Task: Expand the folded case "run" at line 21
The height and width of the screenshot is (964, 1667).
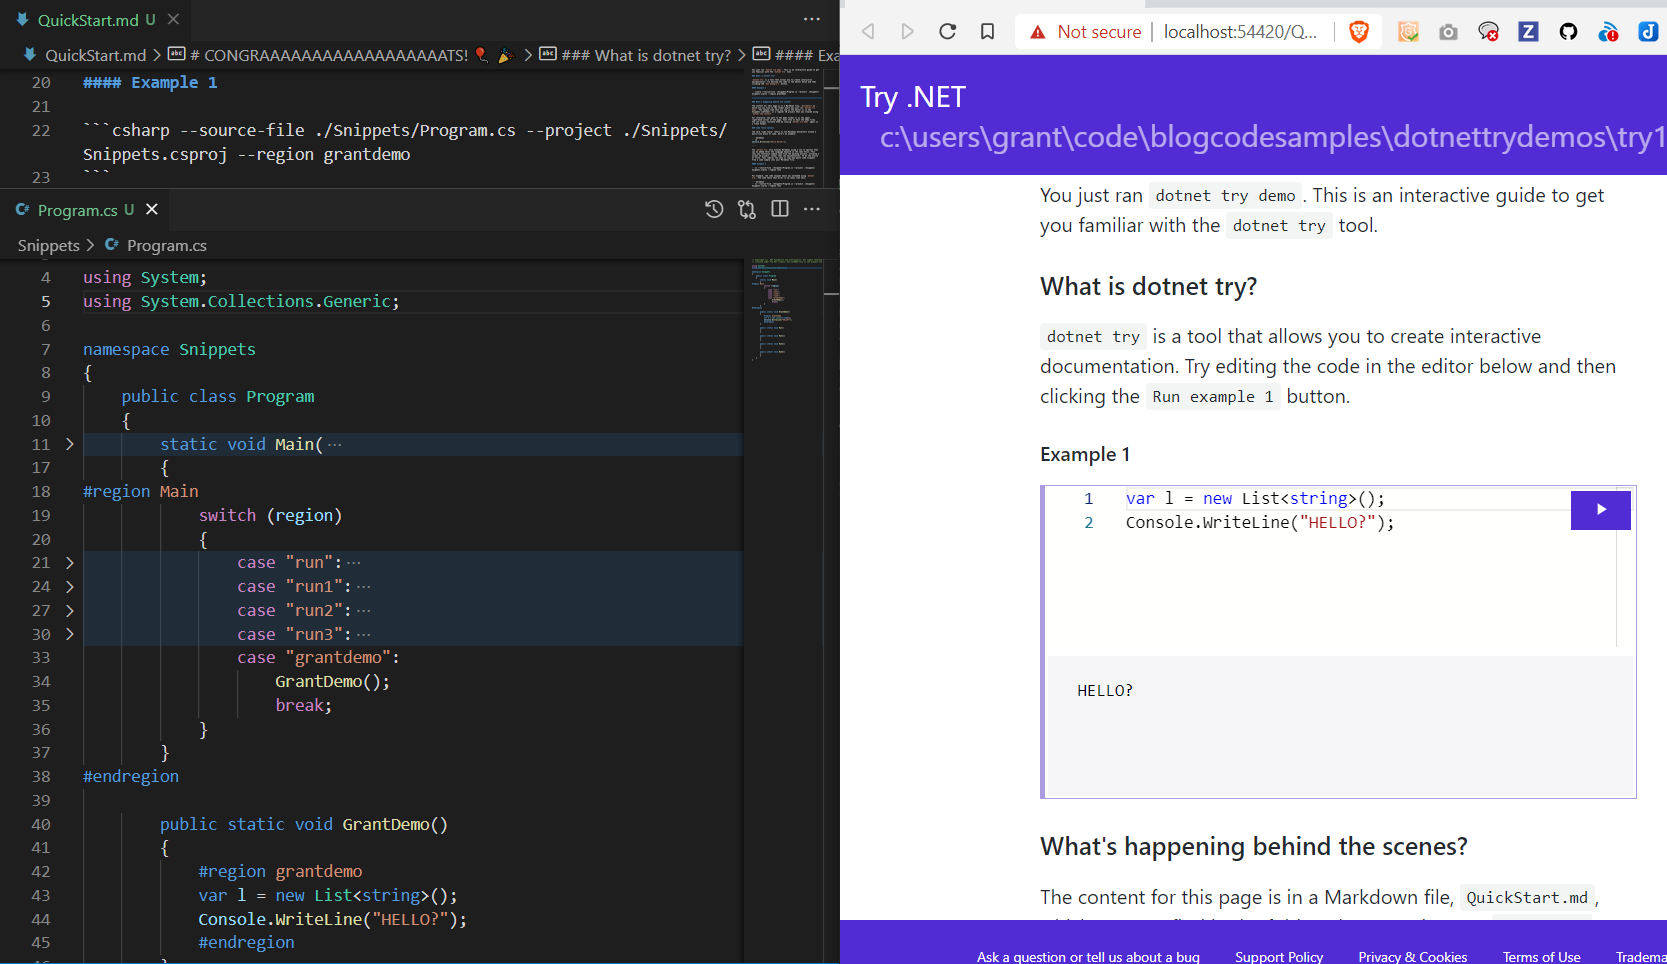Action: (x=69, y=563)
